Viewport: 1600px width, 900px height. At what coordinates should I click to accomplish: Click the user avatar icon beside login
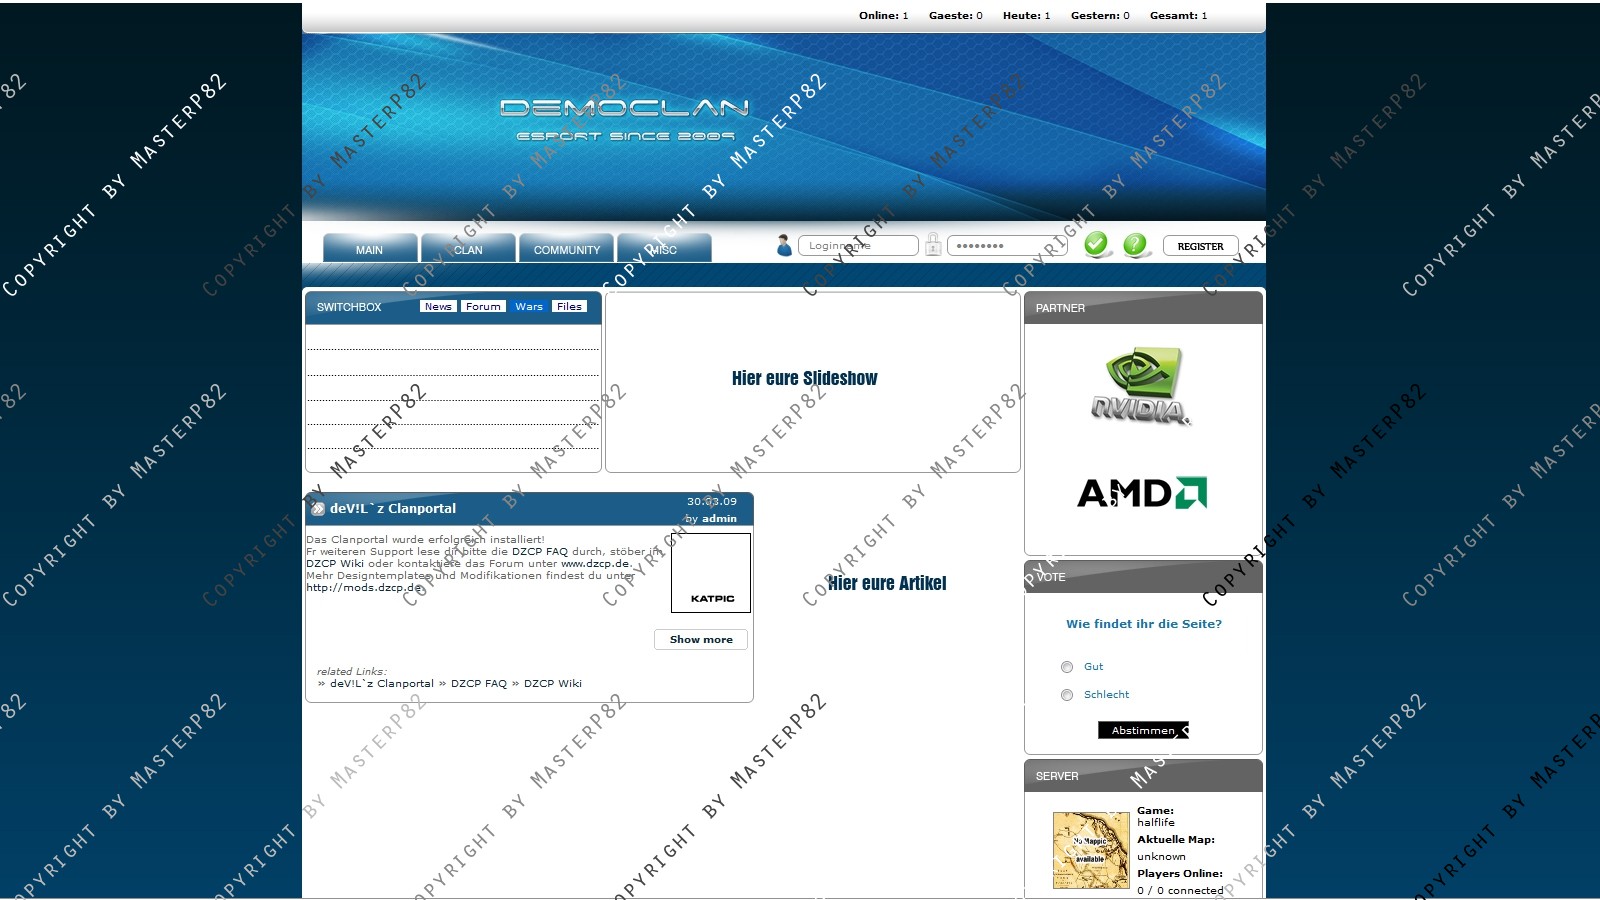click(x=784, y=245)
